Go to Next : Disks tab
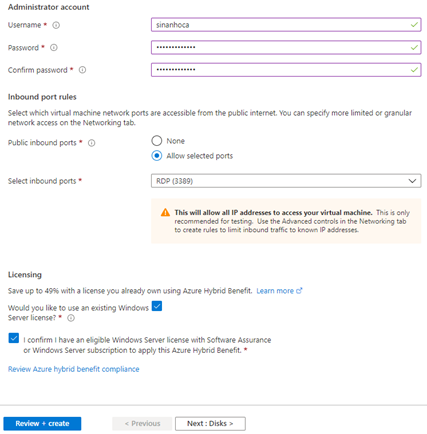427x434 pixels. [x=210, y=423]
